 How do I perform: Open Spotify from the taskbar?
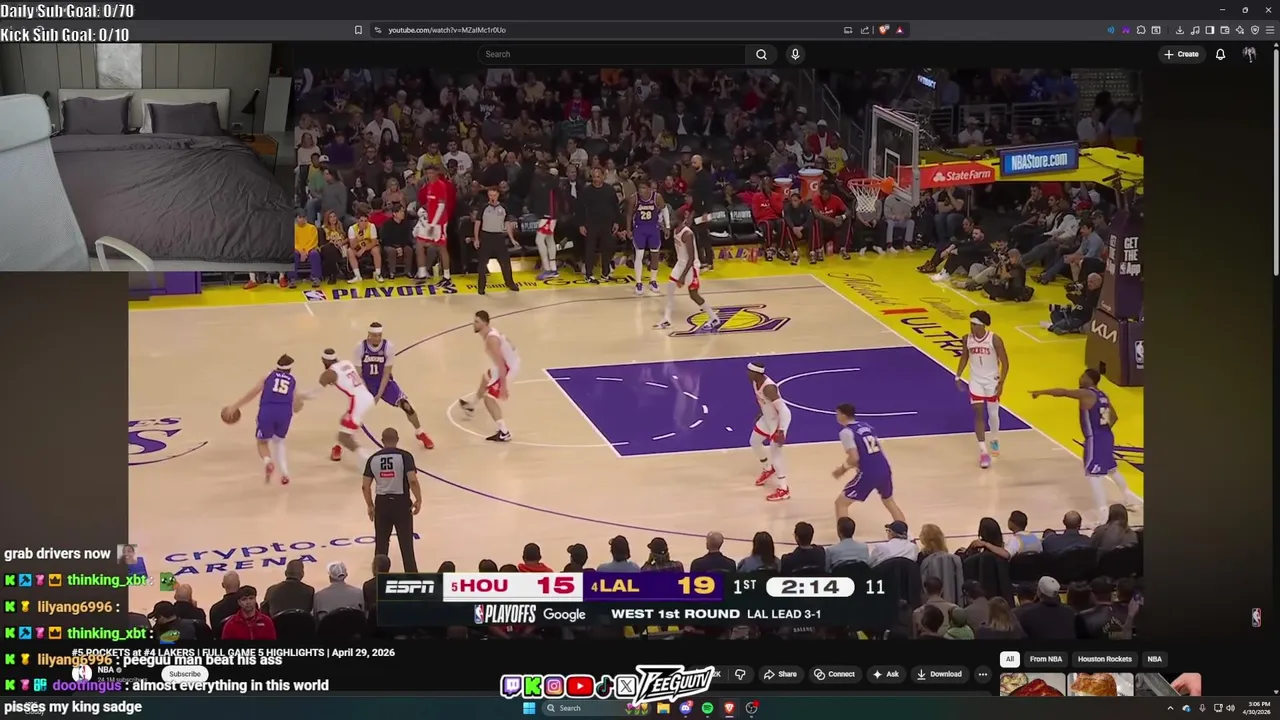pos(707,708)
